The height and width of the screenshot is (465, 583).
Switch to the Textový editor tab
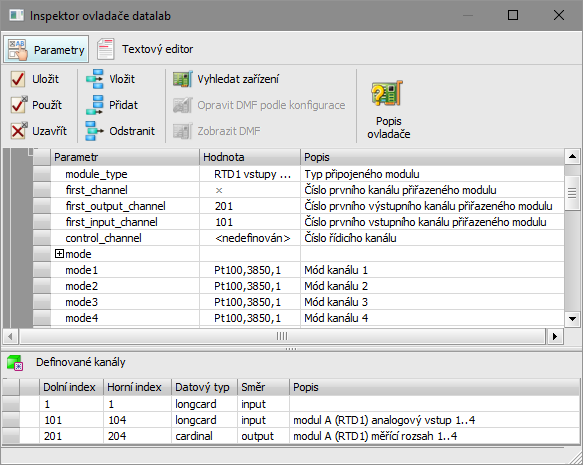point(145,49)
